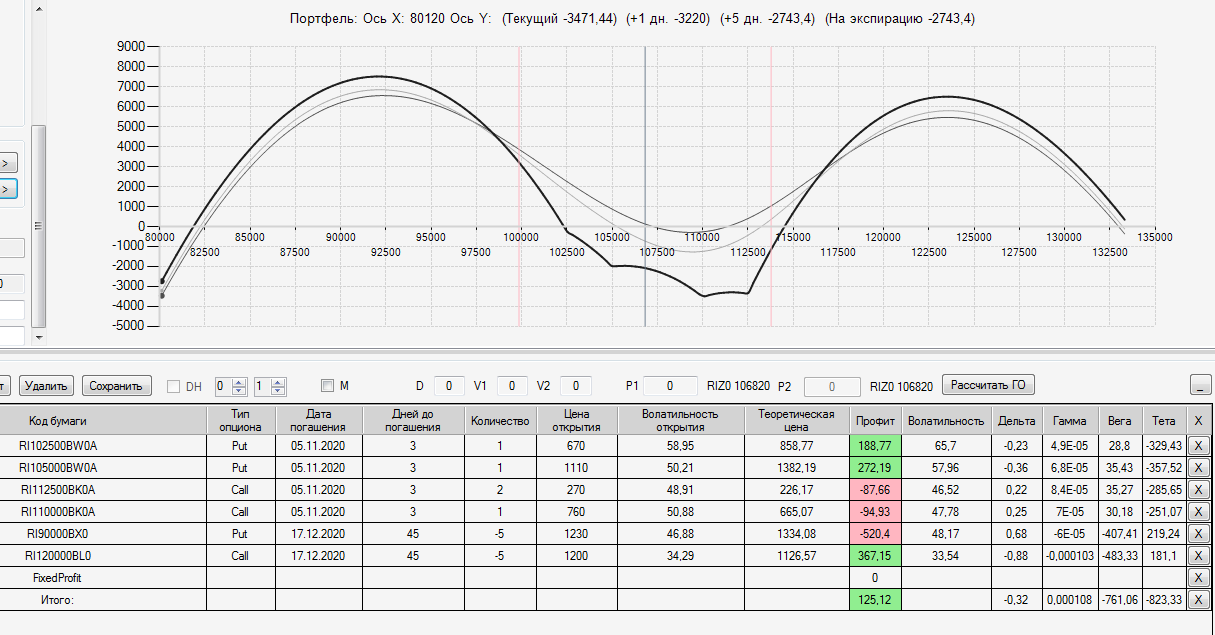This screenshot has height=635, width=1215.
Task: Click the P2 input field
Action: tap(832, 386)
